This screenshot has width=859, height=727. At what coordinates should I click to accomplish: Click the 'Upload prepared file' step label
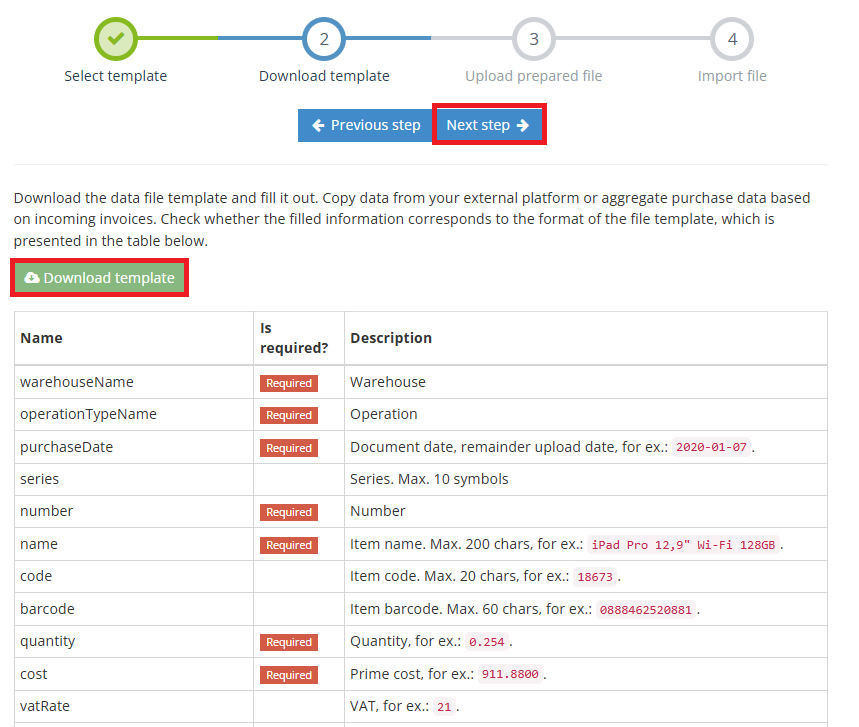pyautogui.click(x=533, y=76)
